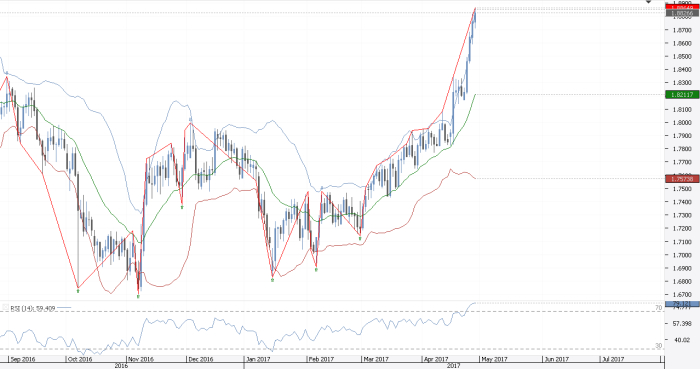
Task: Click the green fractal arrow under the October 2016 low
Action: point(78,291)
